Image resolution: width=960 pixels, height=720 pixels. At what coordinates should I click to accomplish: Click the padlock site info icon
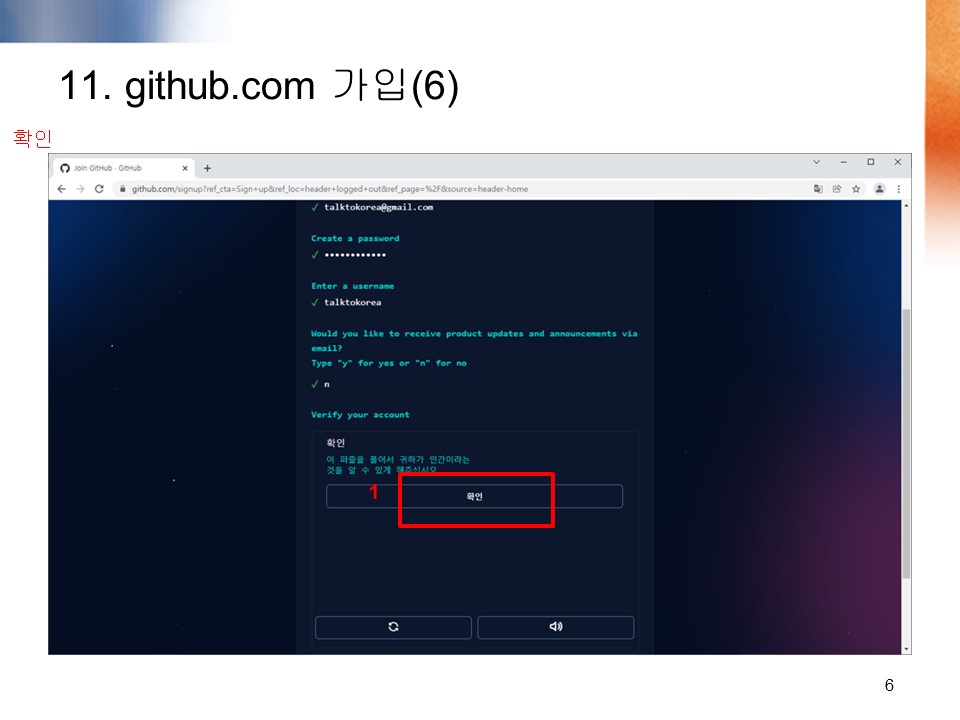click(x=122, y=189)
